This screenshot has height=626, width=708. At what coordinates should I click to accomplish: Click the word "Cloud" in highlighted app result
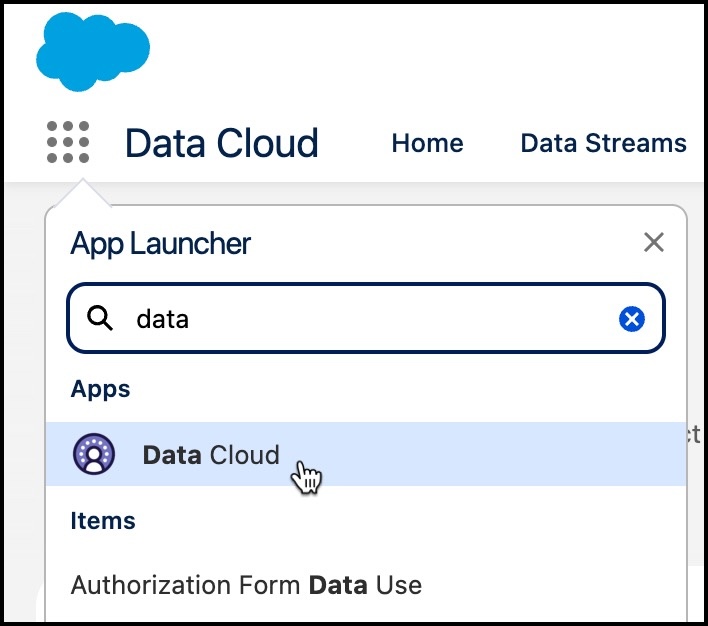point(245,455)
